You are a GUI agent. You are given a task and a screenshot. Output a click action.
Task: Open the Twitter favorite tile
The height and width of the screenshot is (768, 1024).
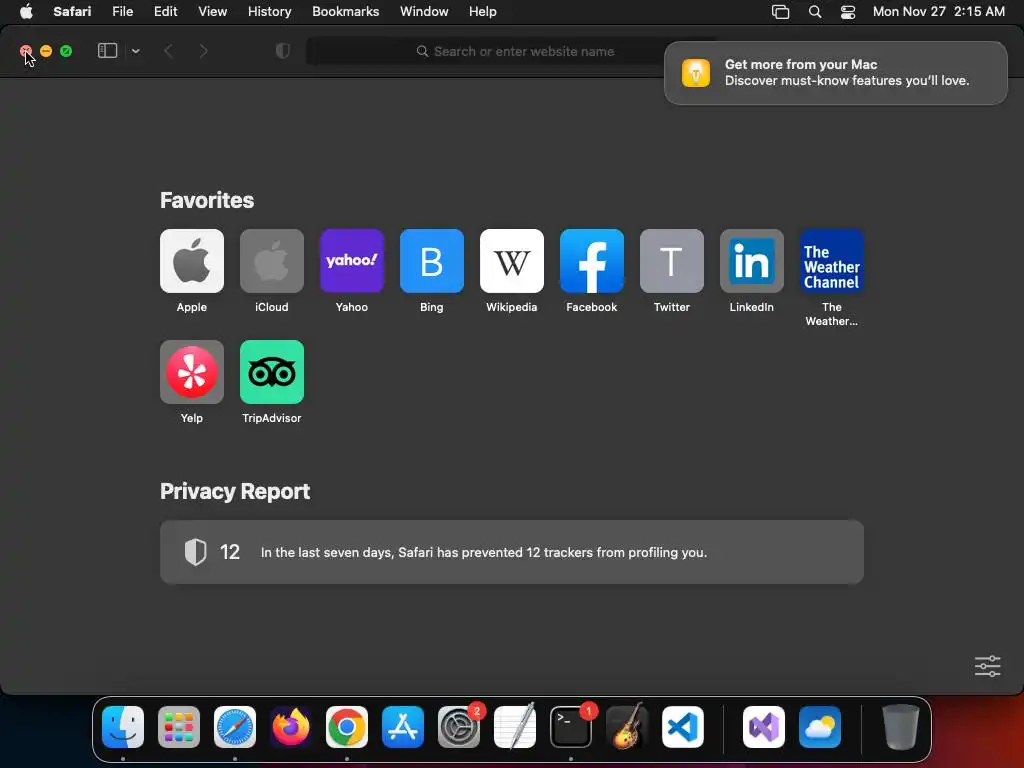pos(671,261)
